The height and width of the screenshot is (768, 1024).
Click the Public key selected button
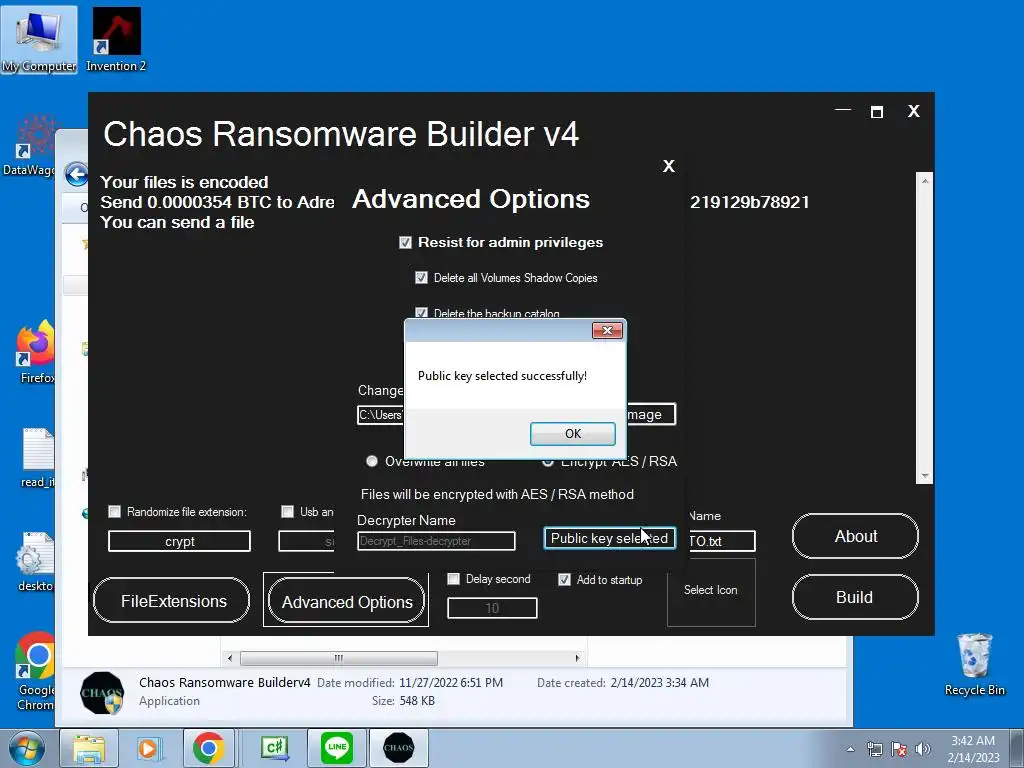(609, 538)
